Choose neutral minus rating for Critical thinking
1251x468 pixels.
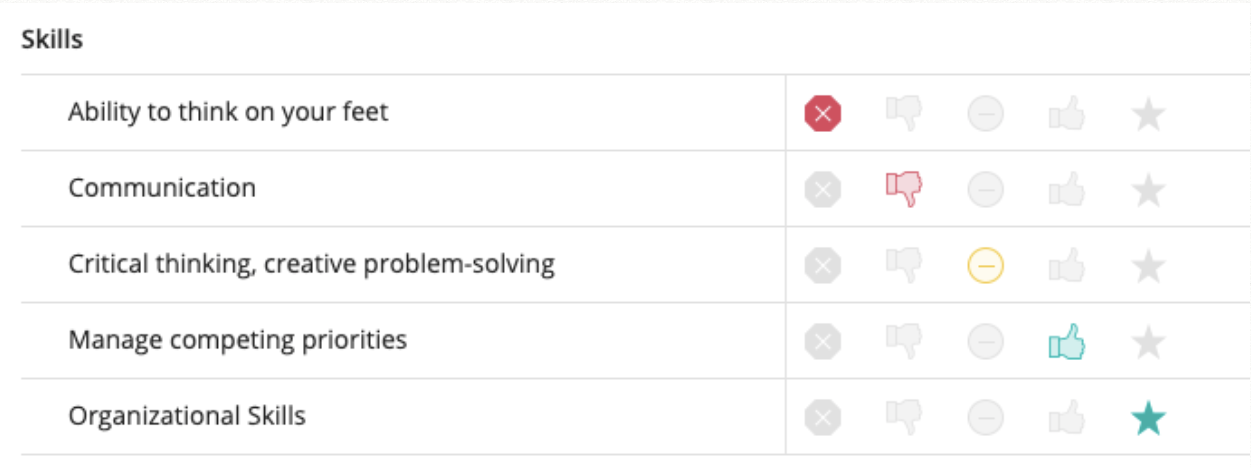[985, 266]
